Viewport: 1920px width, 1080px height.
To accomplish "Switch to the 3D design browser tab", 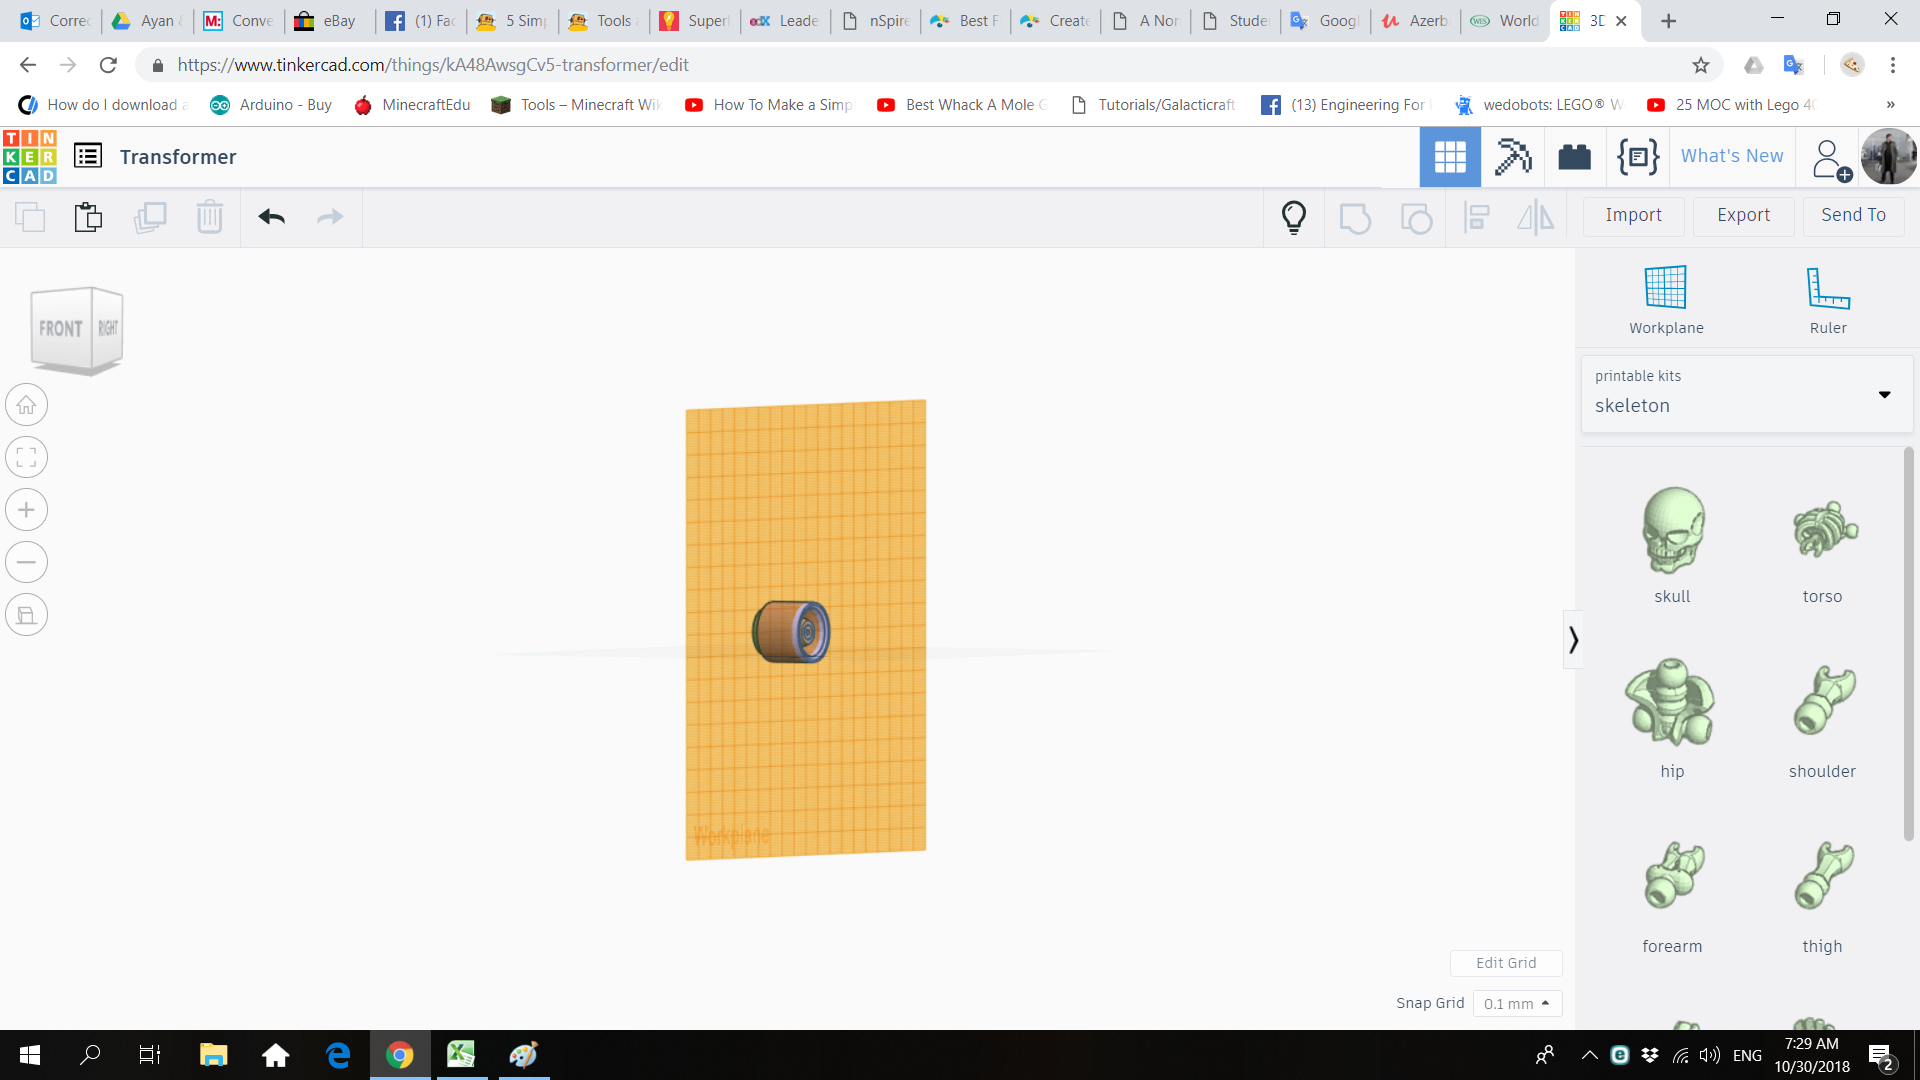I will 1594,20.
